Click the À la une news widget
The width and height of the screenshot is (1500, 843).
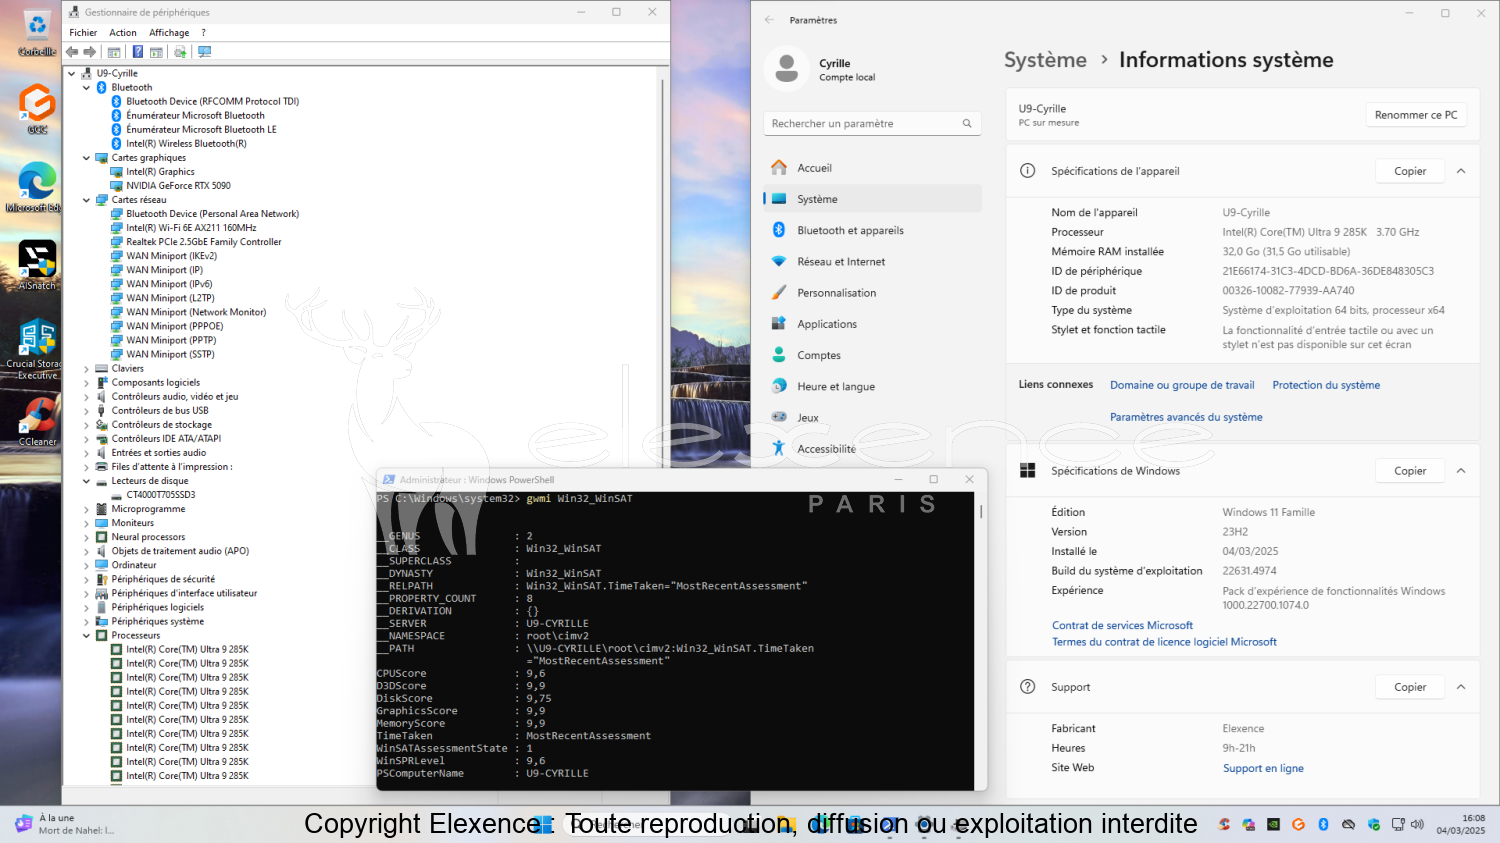65,825
